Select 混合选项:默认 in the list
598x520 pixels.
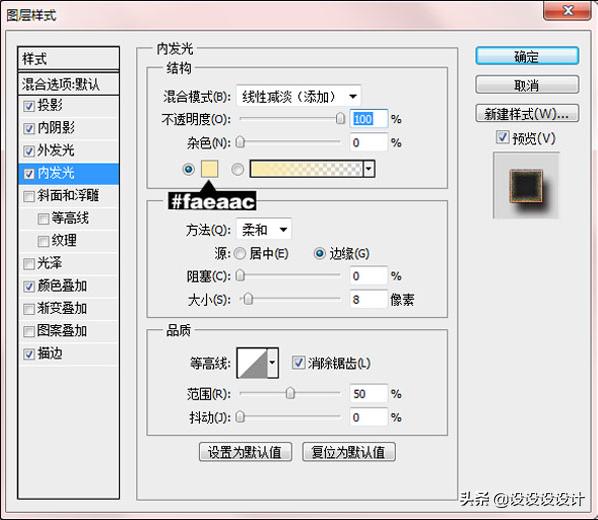(69, 84)
